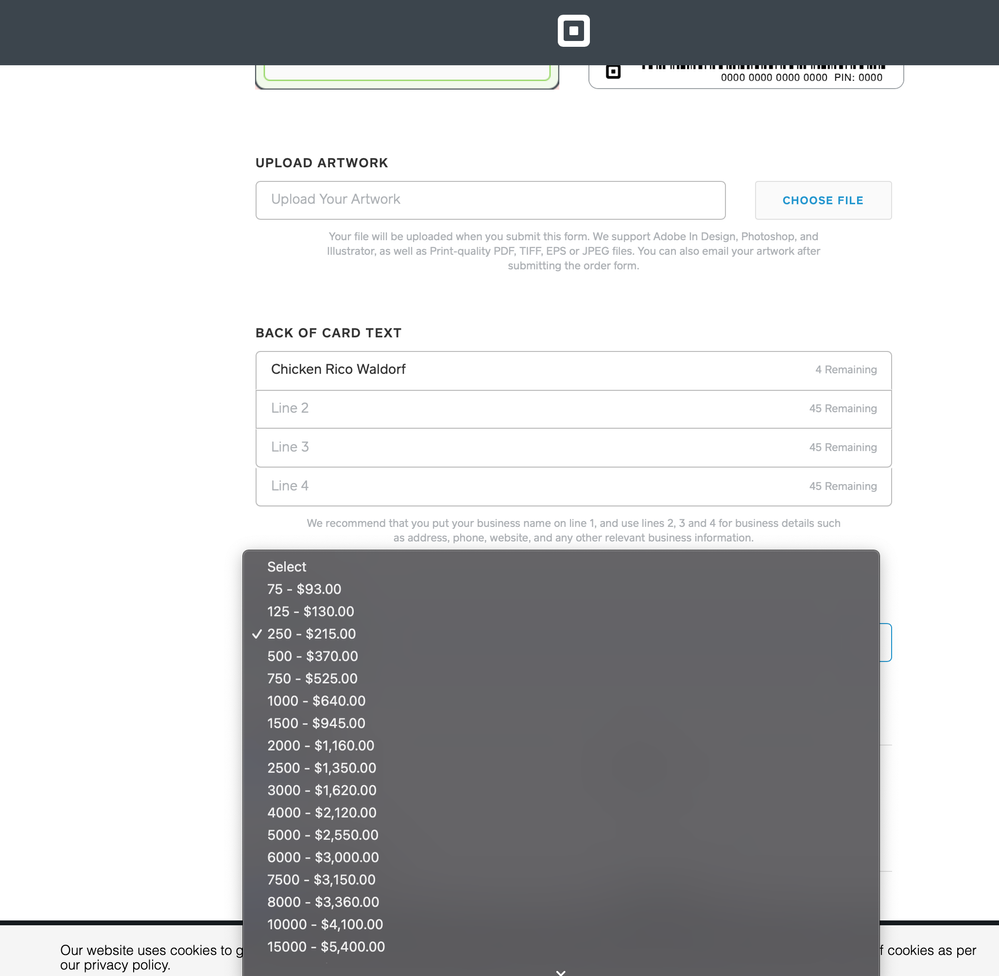
Task: Click the Choose File button
Action: point(822,200)
